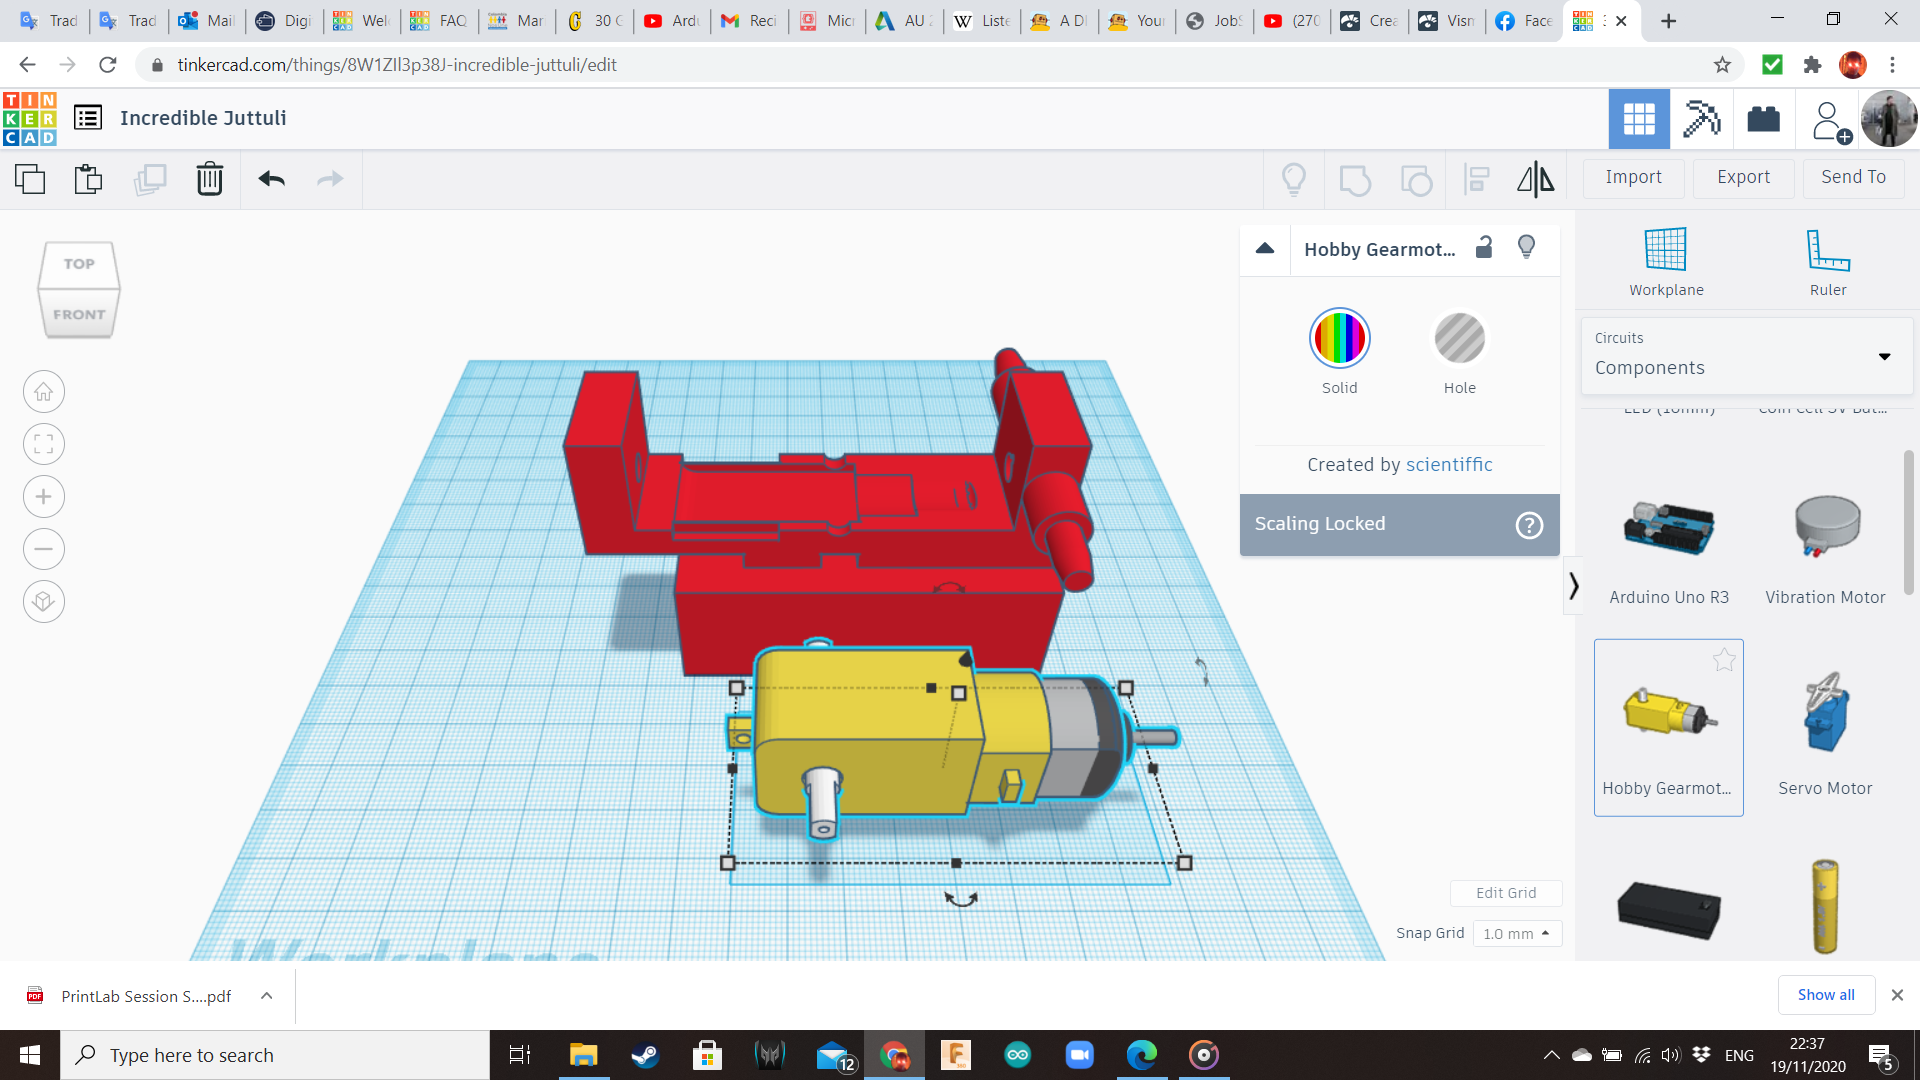1920x1080 pixels.
Task: Open the Export menu
Action: click(x=1743, y=177)
